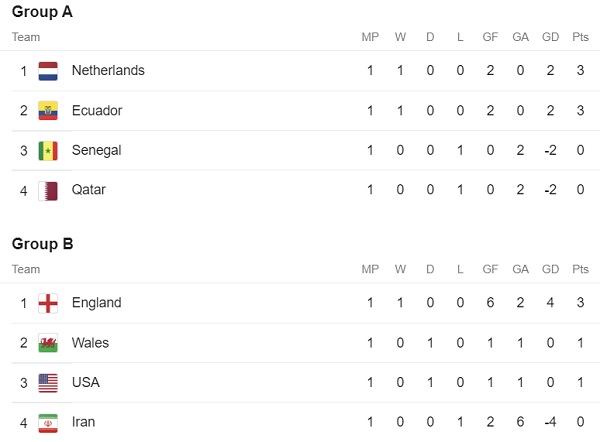This screenshot has height=442, width=600.
Task: Click the Group A heading
Action: [x=42, y=11]
